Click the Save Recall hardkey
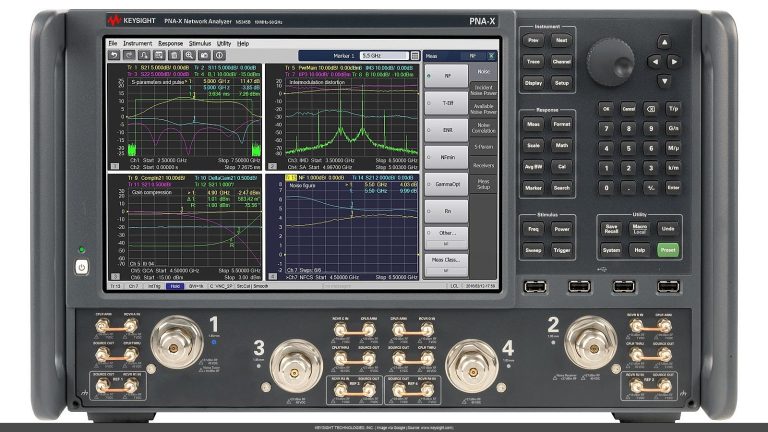768x432 pixels. click(x=611, y=229)
